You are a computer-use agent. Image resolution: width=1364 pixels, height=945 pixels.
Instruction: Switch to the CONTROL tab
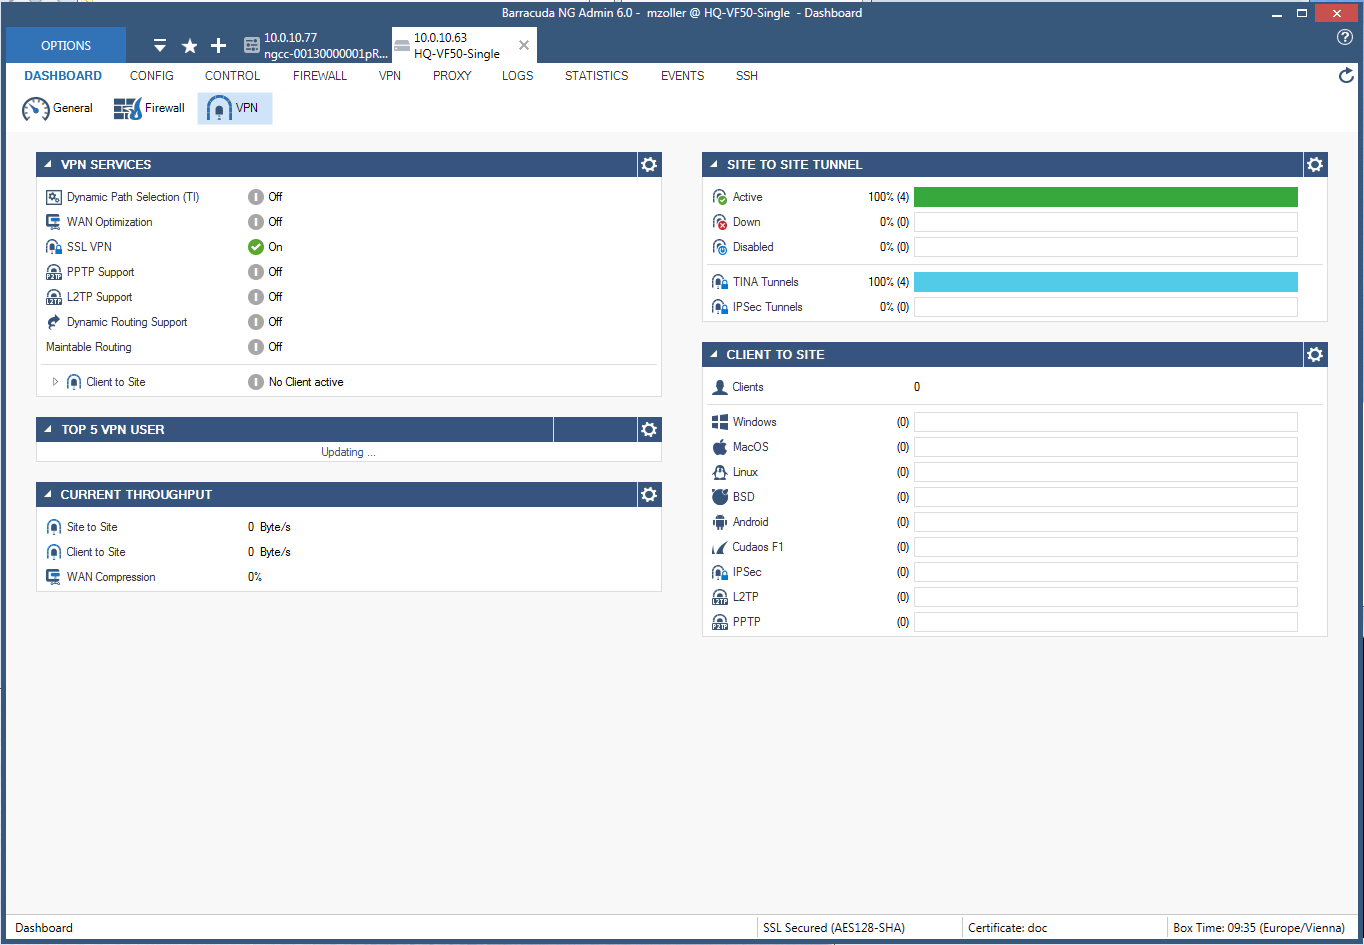click(232, 76)
